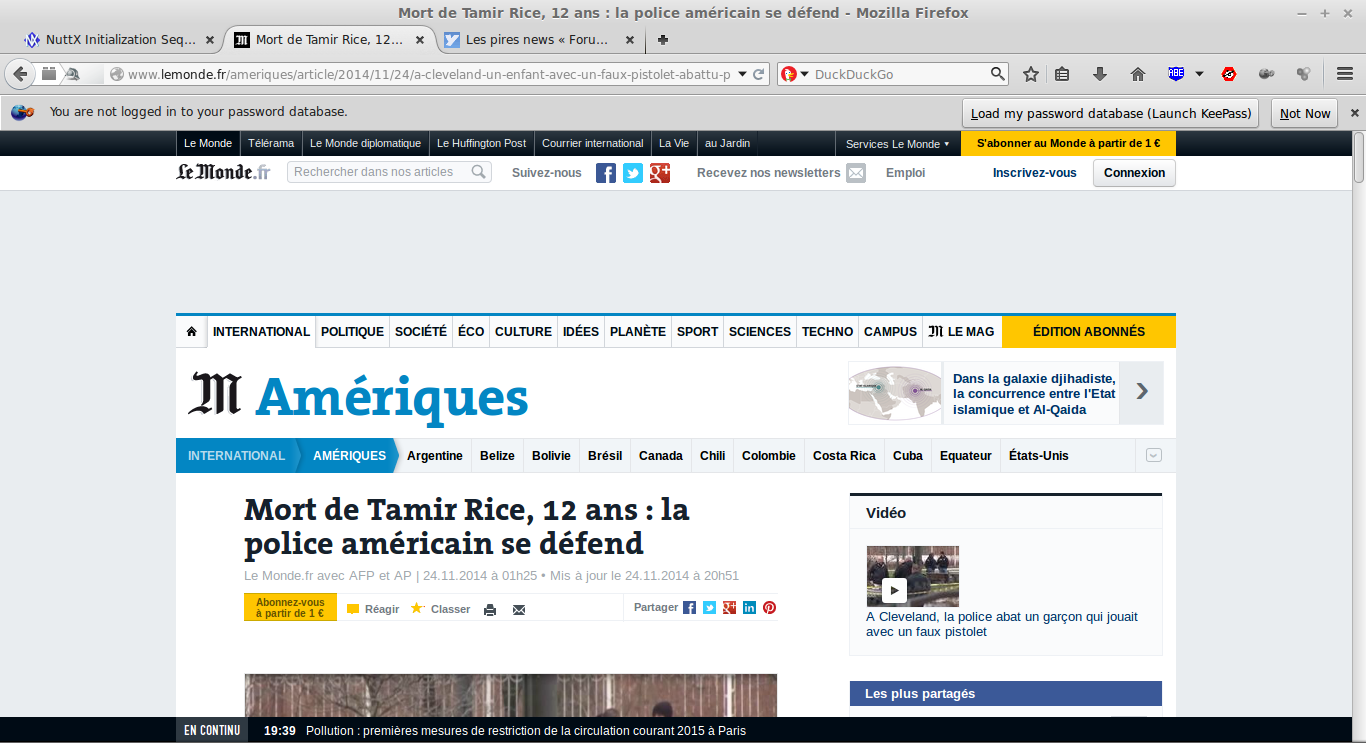Screen dimensions: 1366x743
Task: Expand the Services Le Monde dropdown
Action: pyautogui.click(x=897, y=144)
